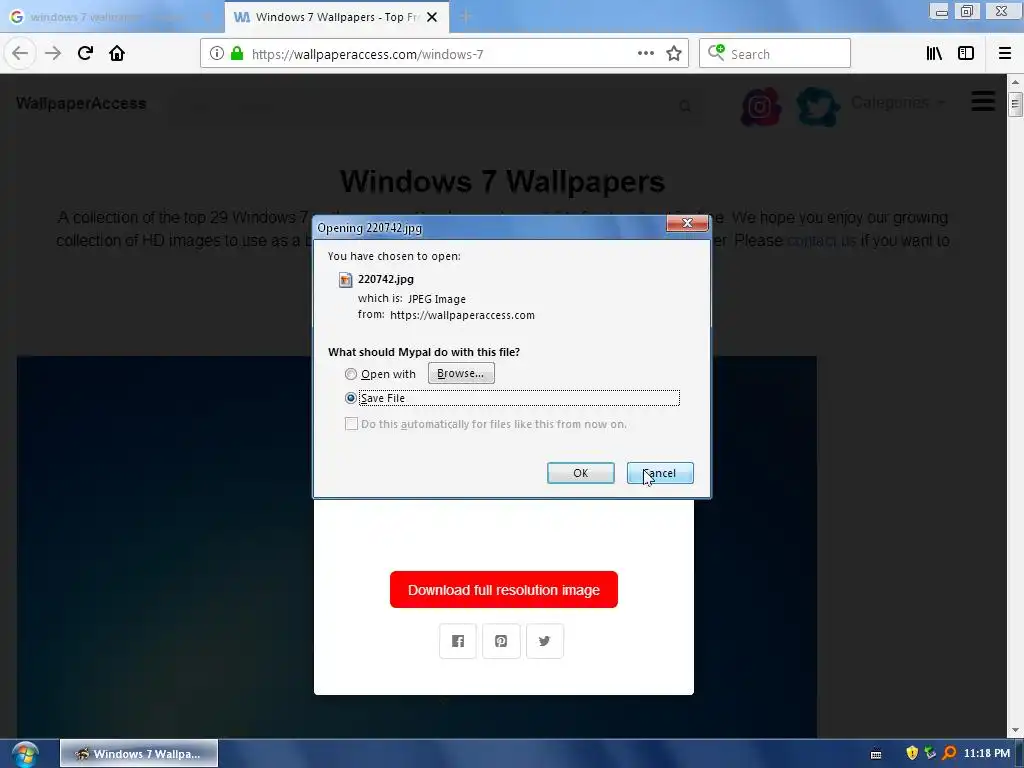Click Cancel in the Opening dialog
The height and width of the screenshot is (768, 1024).
pyautogui.click(x=660, y=473)
